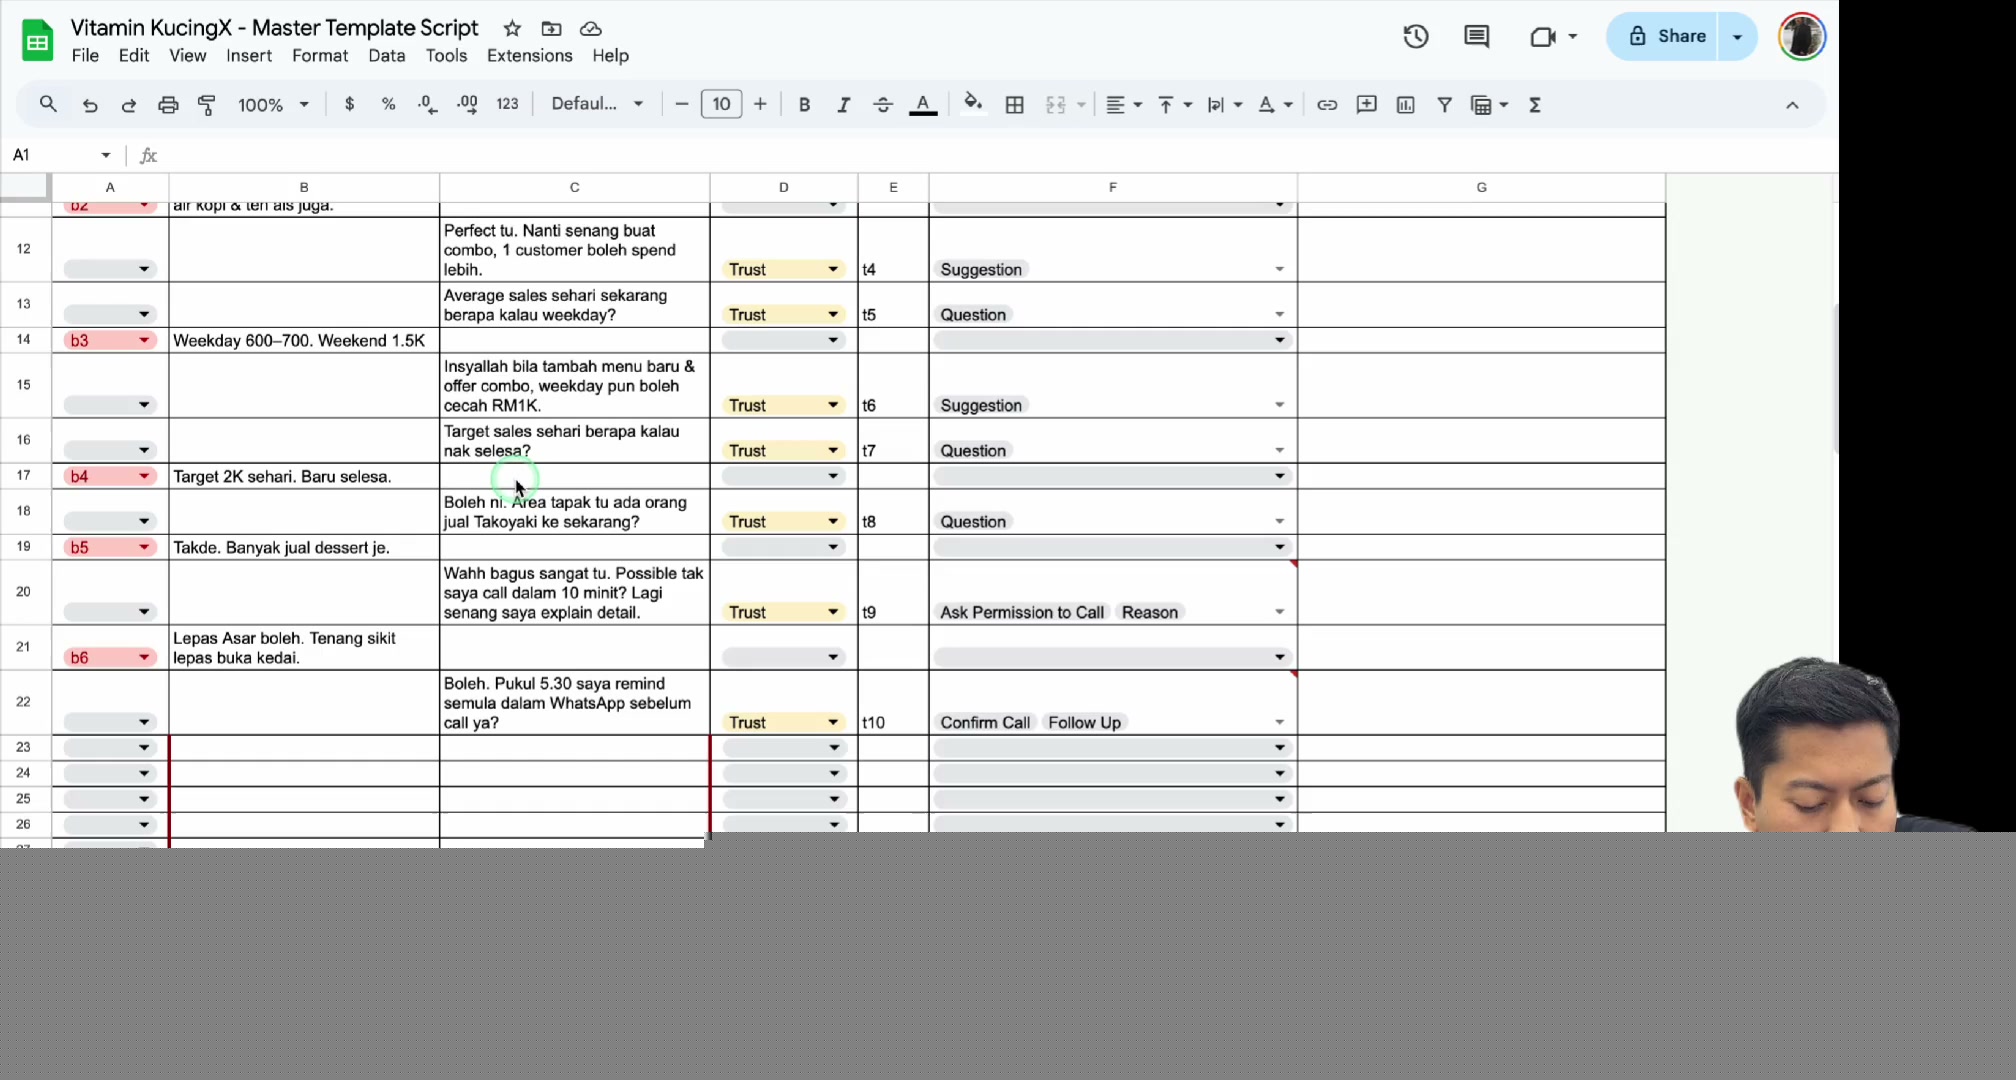Open more number formats 123 button
2016x1080 pixels.
[507, 104]
